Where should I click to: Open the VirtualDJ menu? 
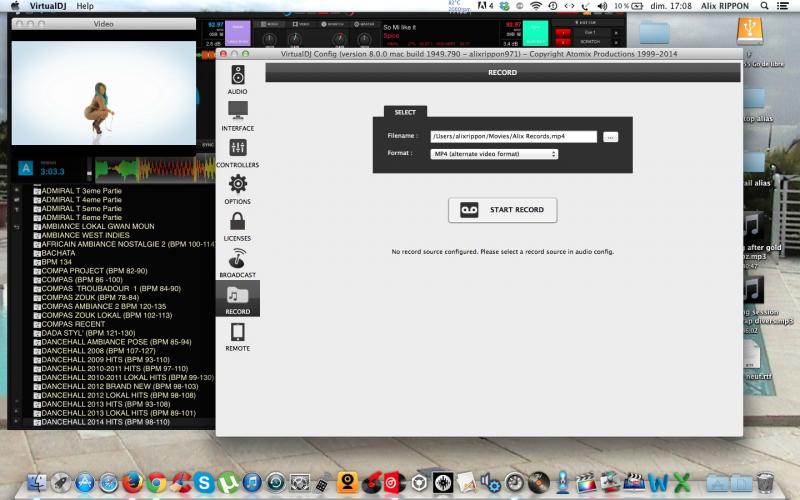tap(48, 6)
